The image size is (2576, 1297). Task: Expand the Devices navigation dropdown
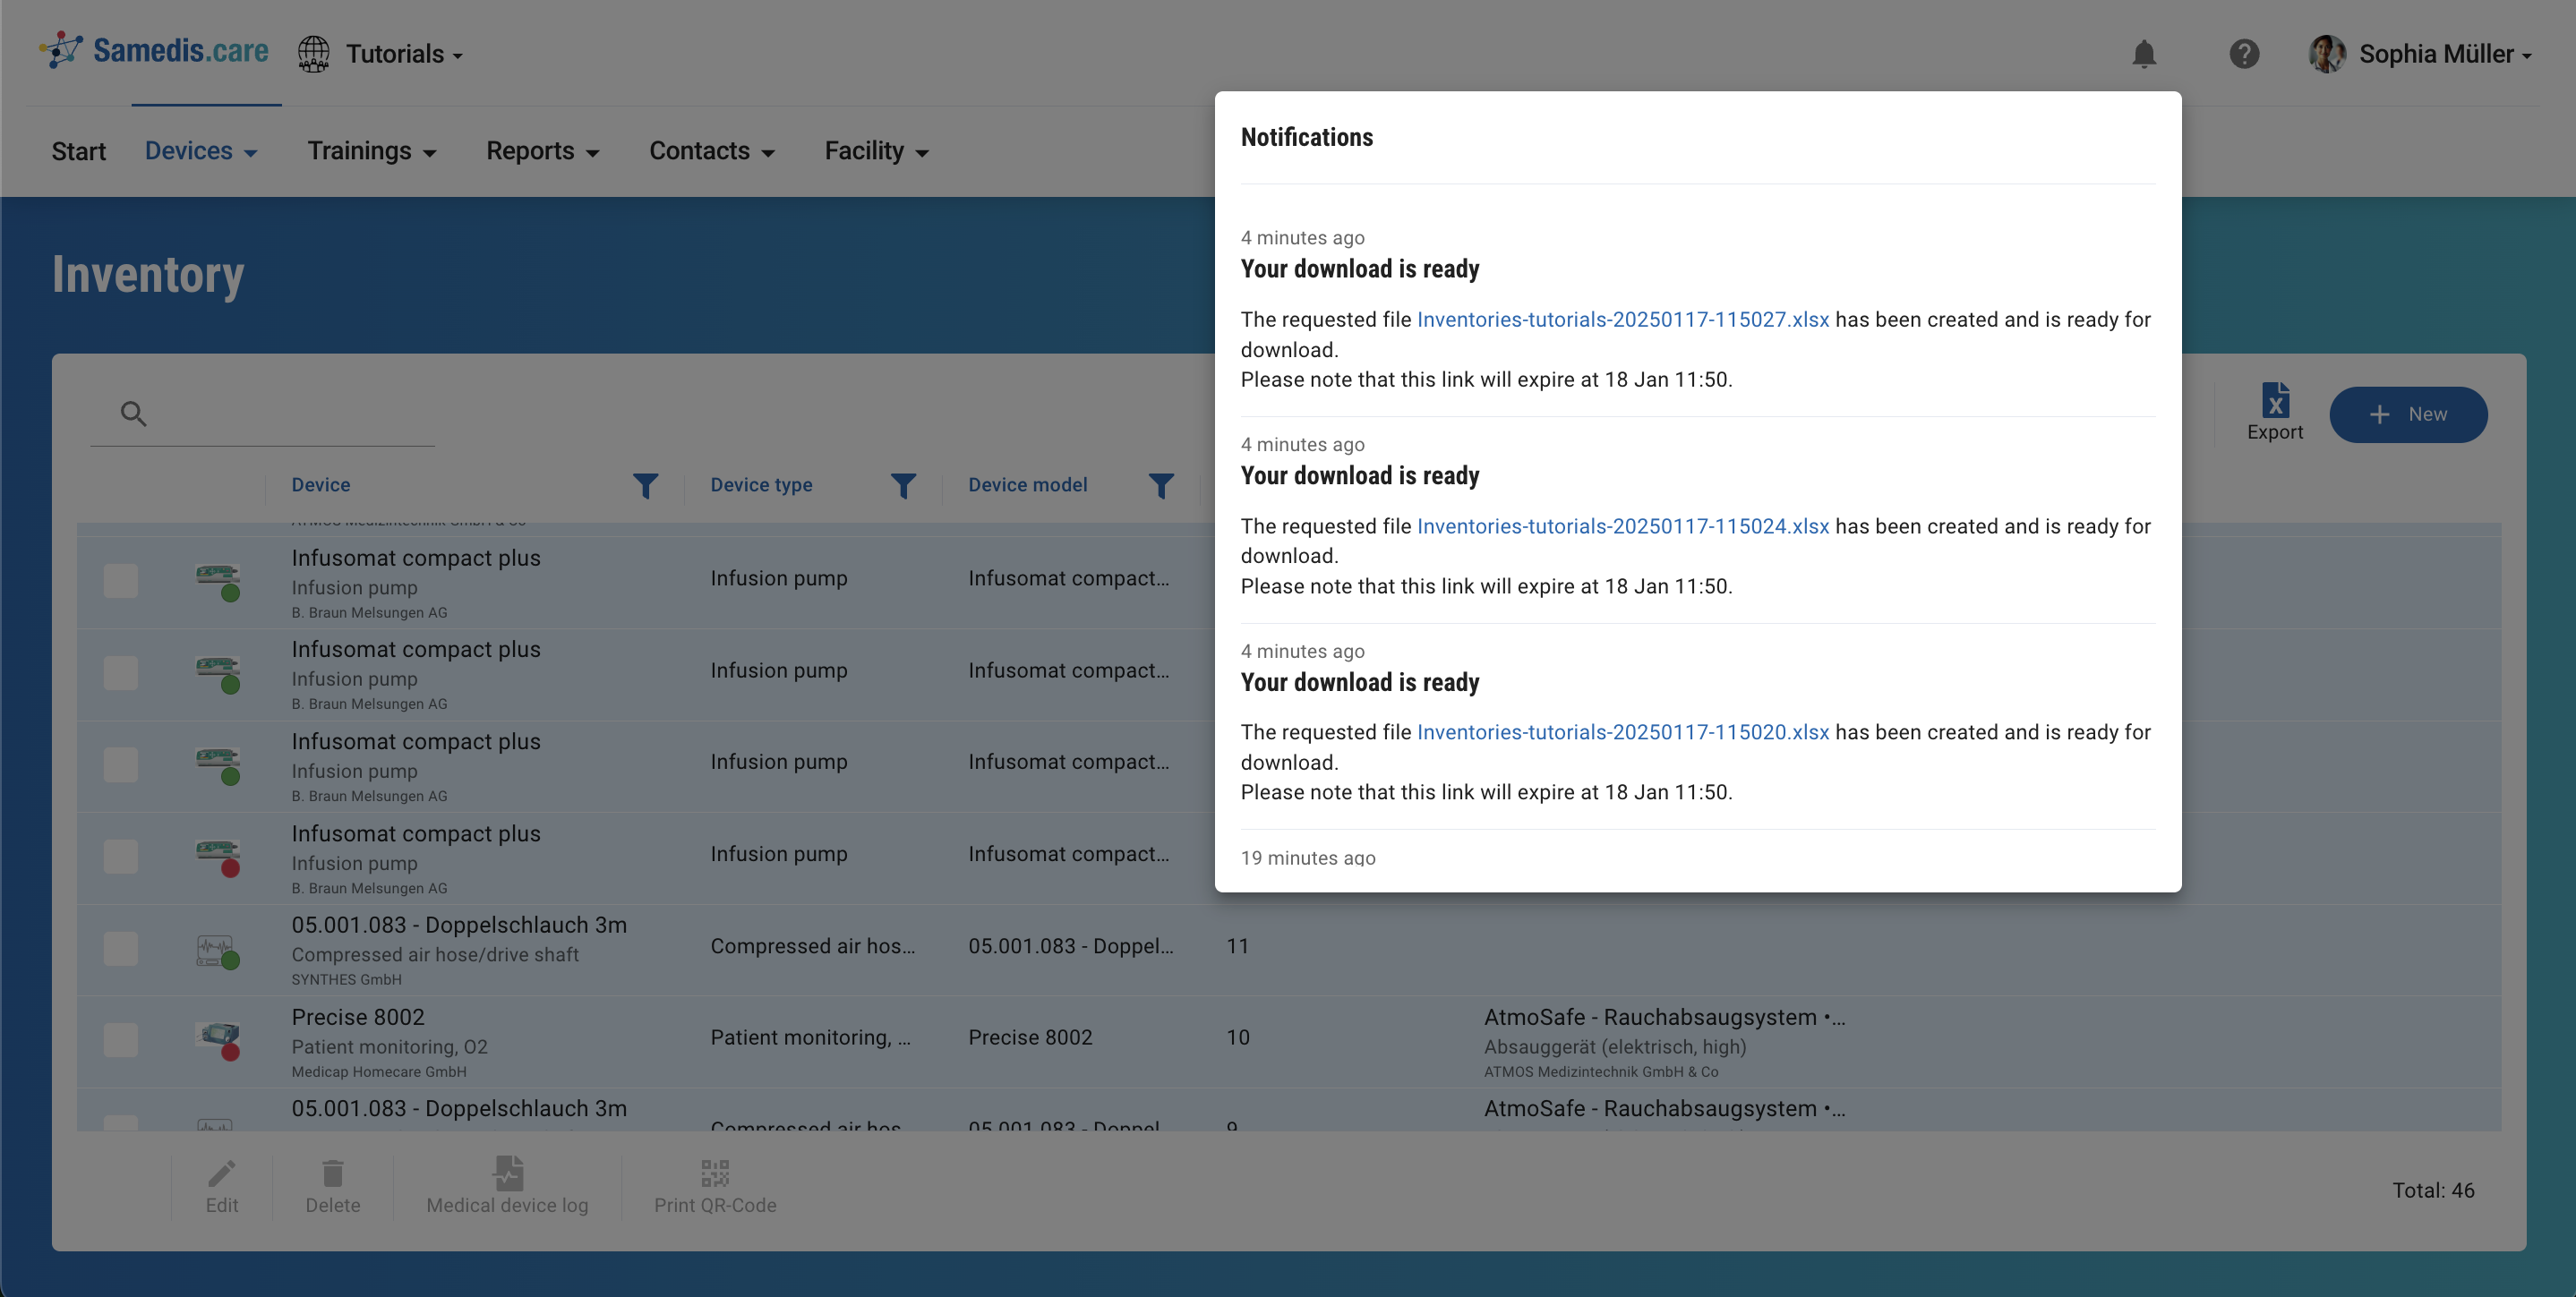pos(202,151)
